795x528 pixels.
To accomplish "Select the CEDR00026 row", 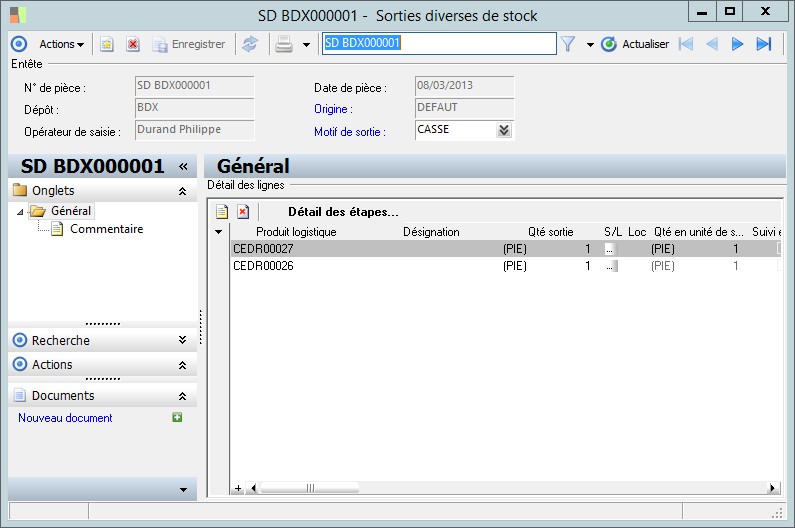I will [507, 266].
